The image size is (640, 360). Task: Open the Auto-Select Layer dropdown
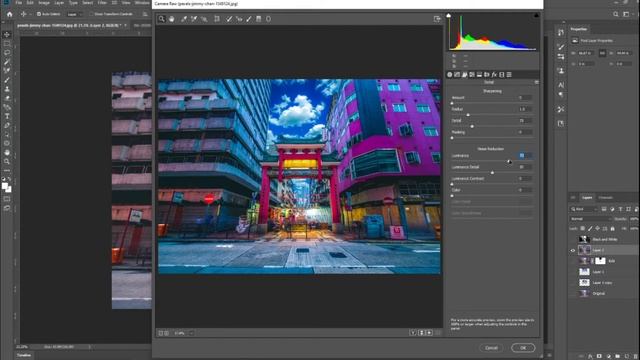[74, 14]
